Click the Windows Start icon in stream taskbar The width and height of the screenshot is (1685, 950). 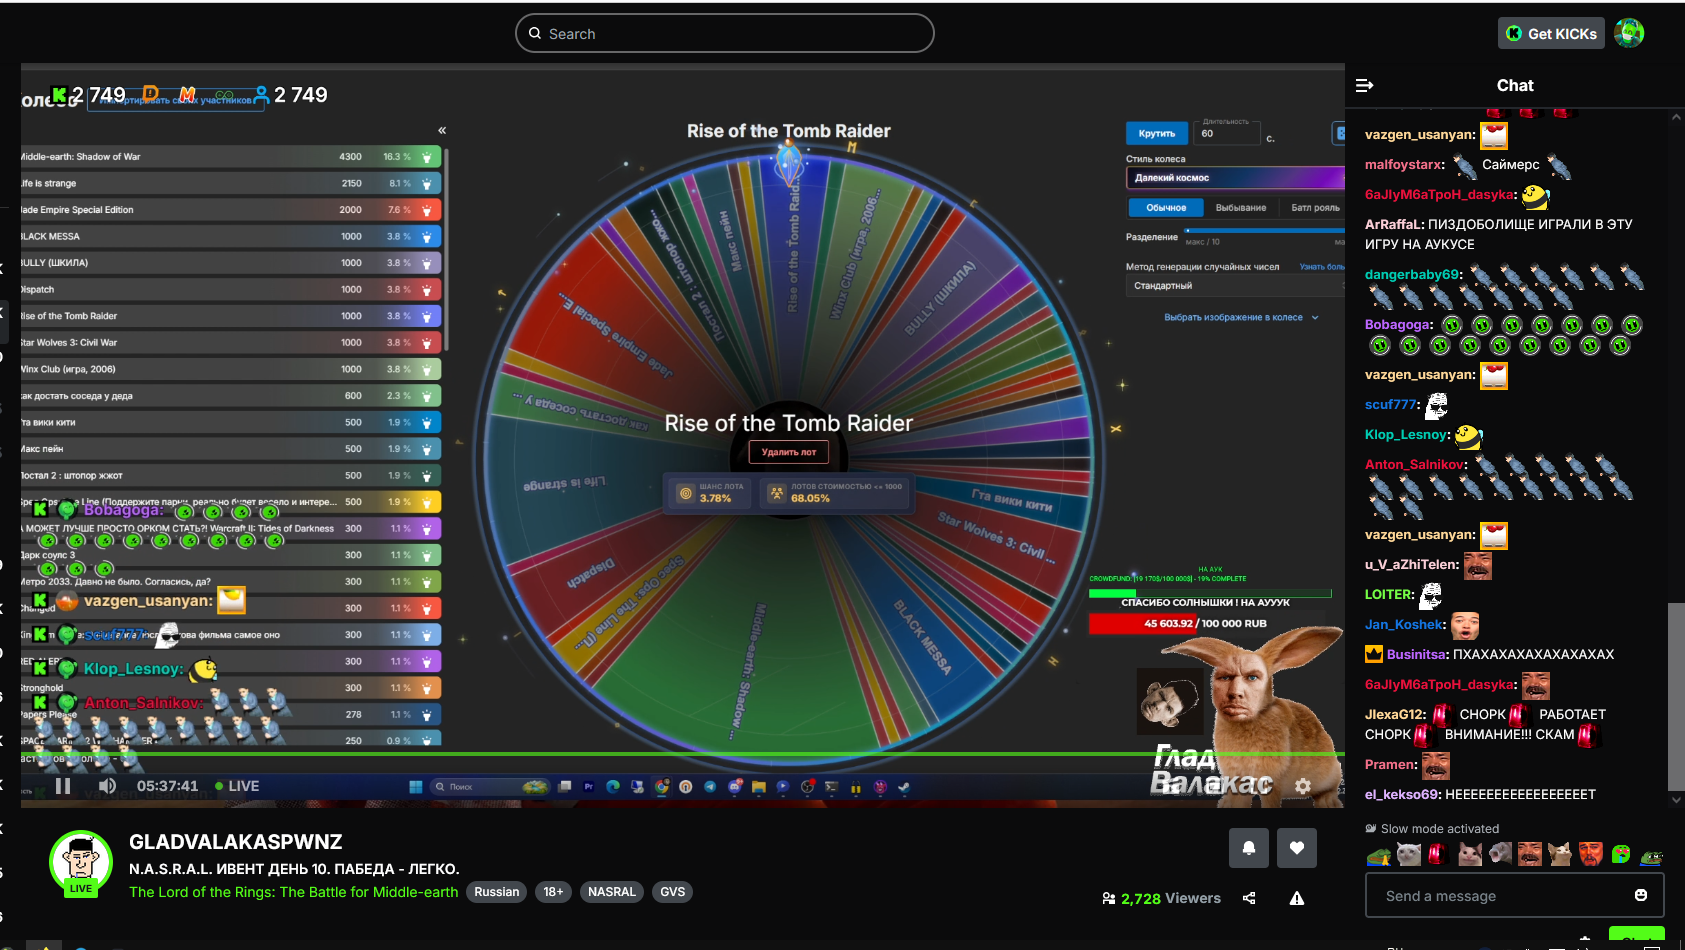pos(416,787)
